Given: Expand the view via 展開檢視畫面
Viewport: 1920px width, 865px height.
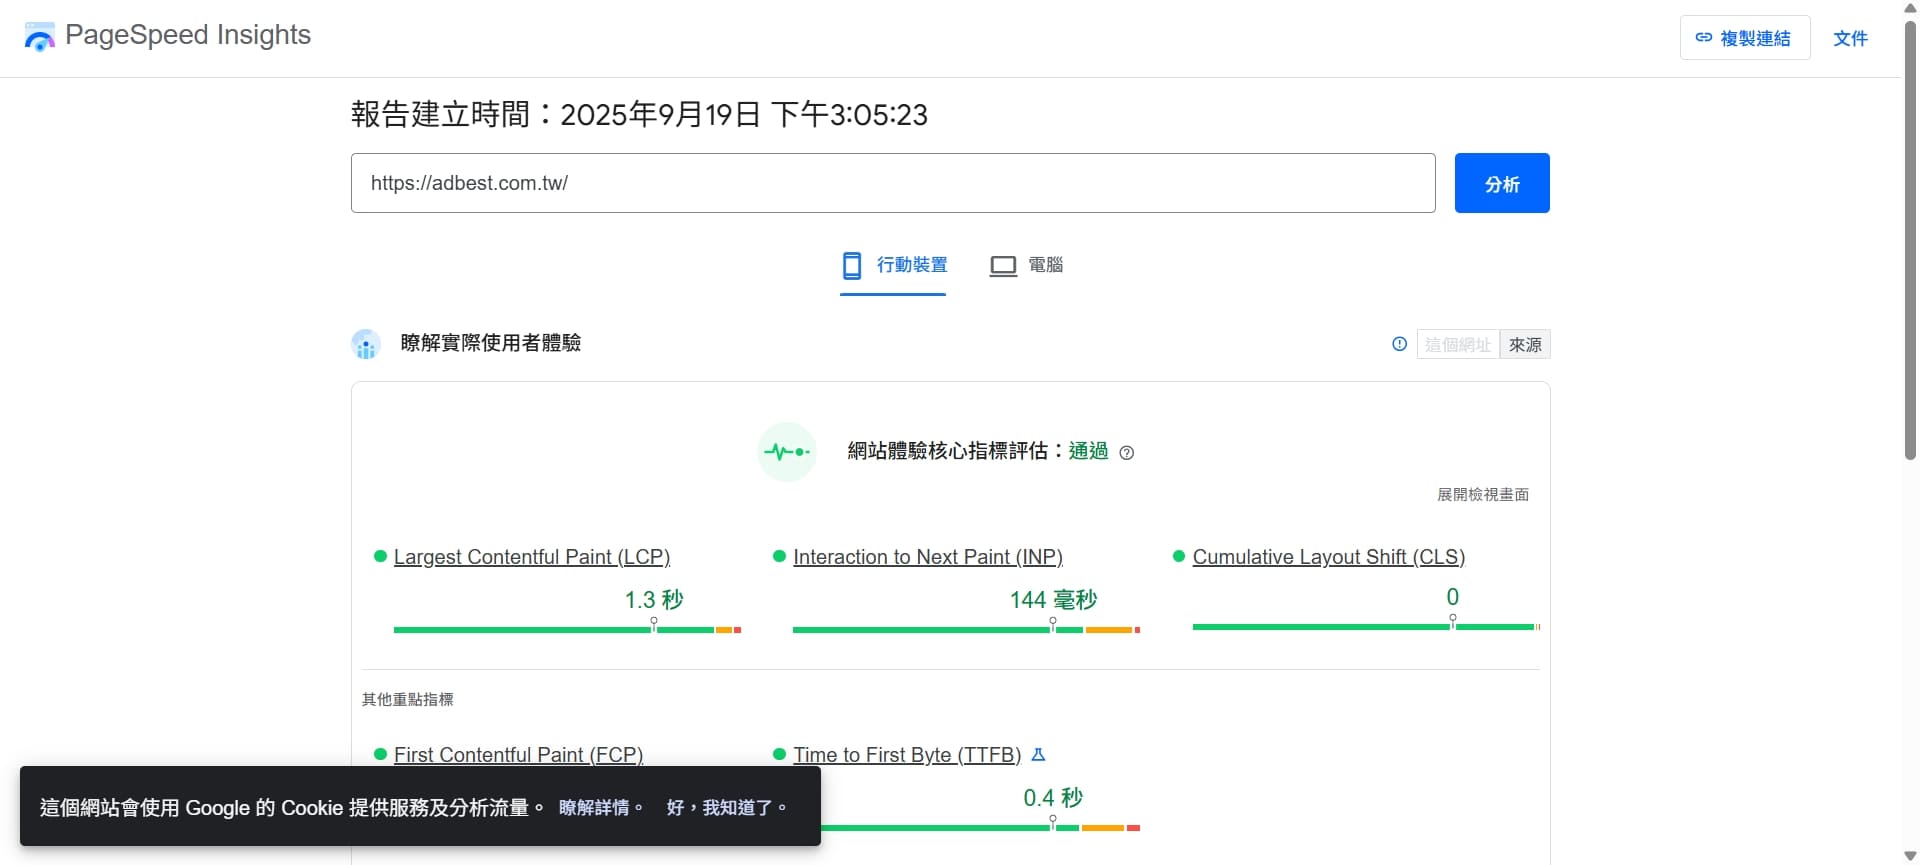Looking at the screenshot, I should coord(1483,494).
